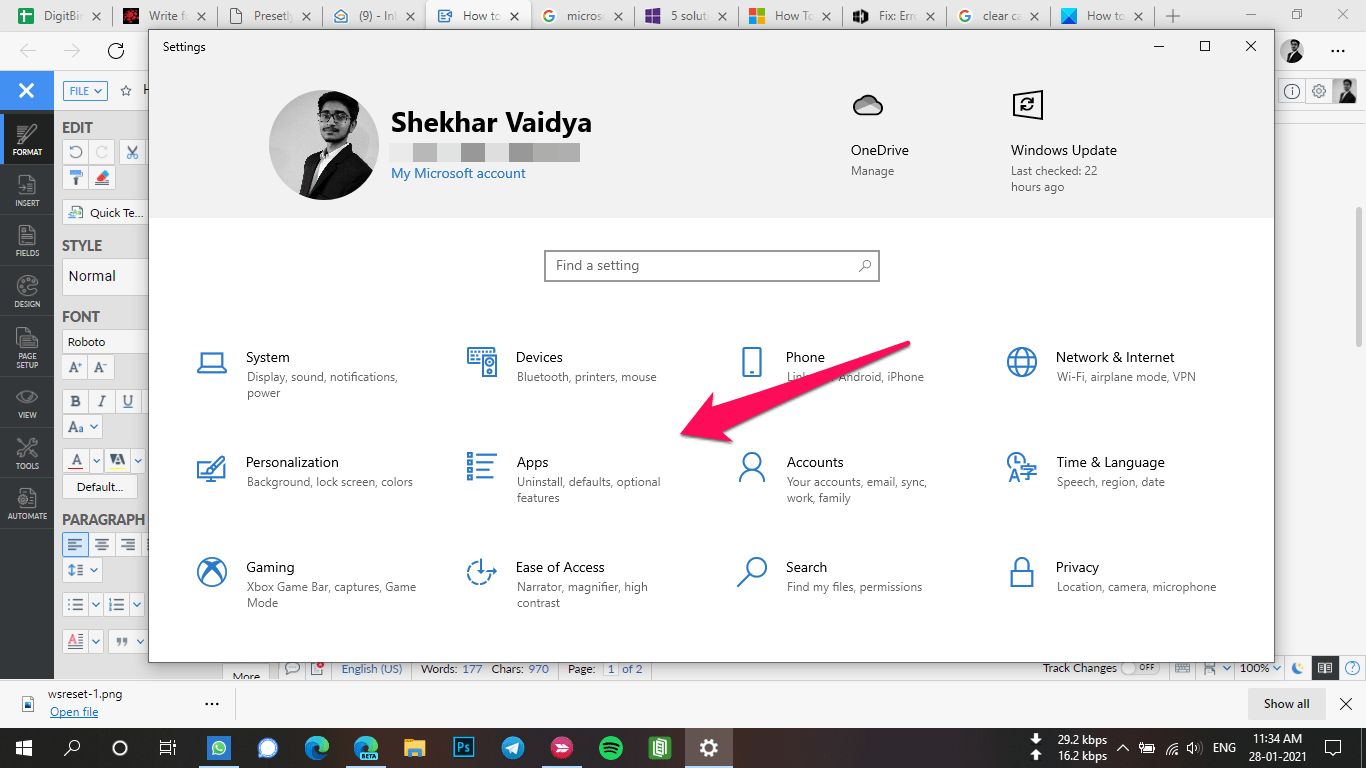Center align paragraph text
Screen dimensions: 1366x768
(102, 544)
